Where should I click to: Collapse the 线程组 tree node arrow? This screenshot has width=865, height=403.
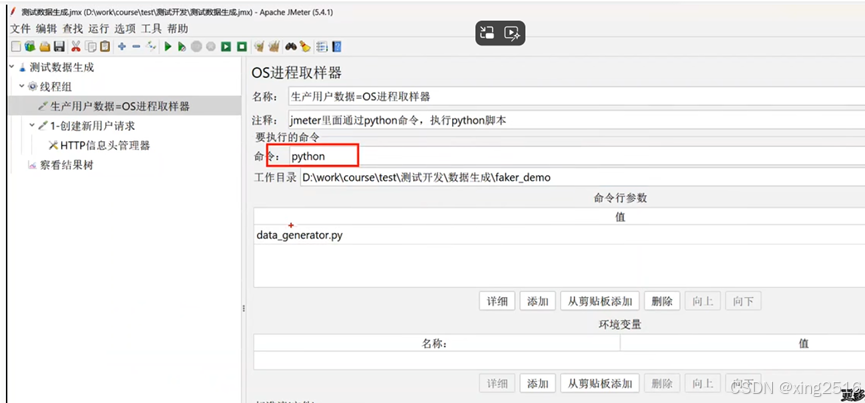[22, 87]
